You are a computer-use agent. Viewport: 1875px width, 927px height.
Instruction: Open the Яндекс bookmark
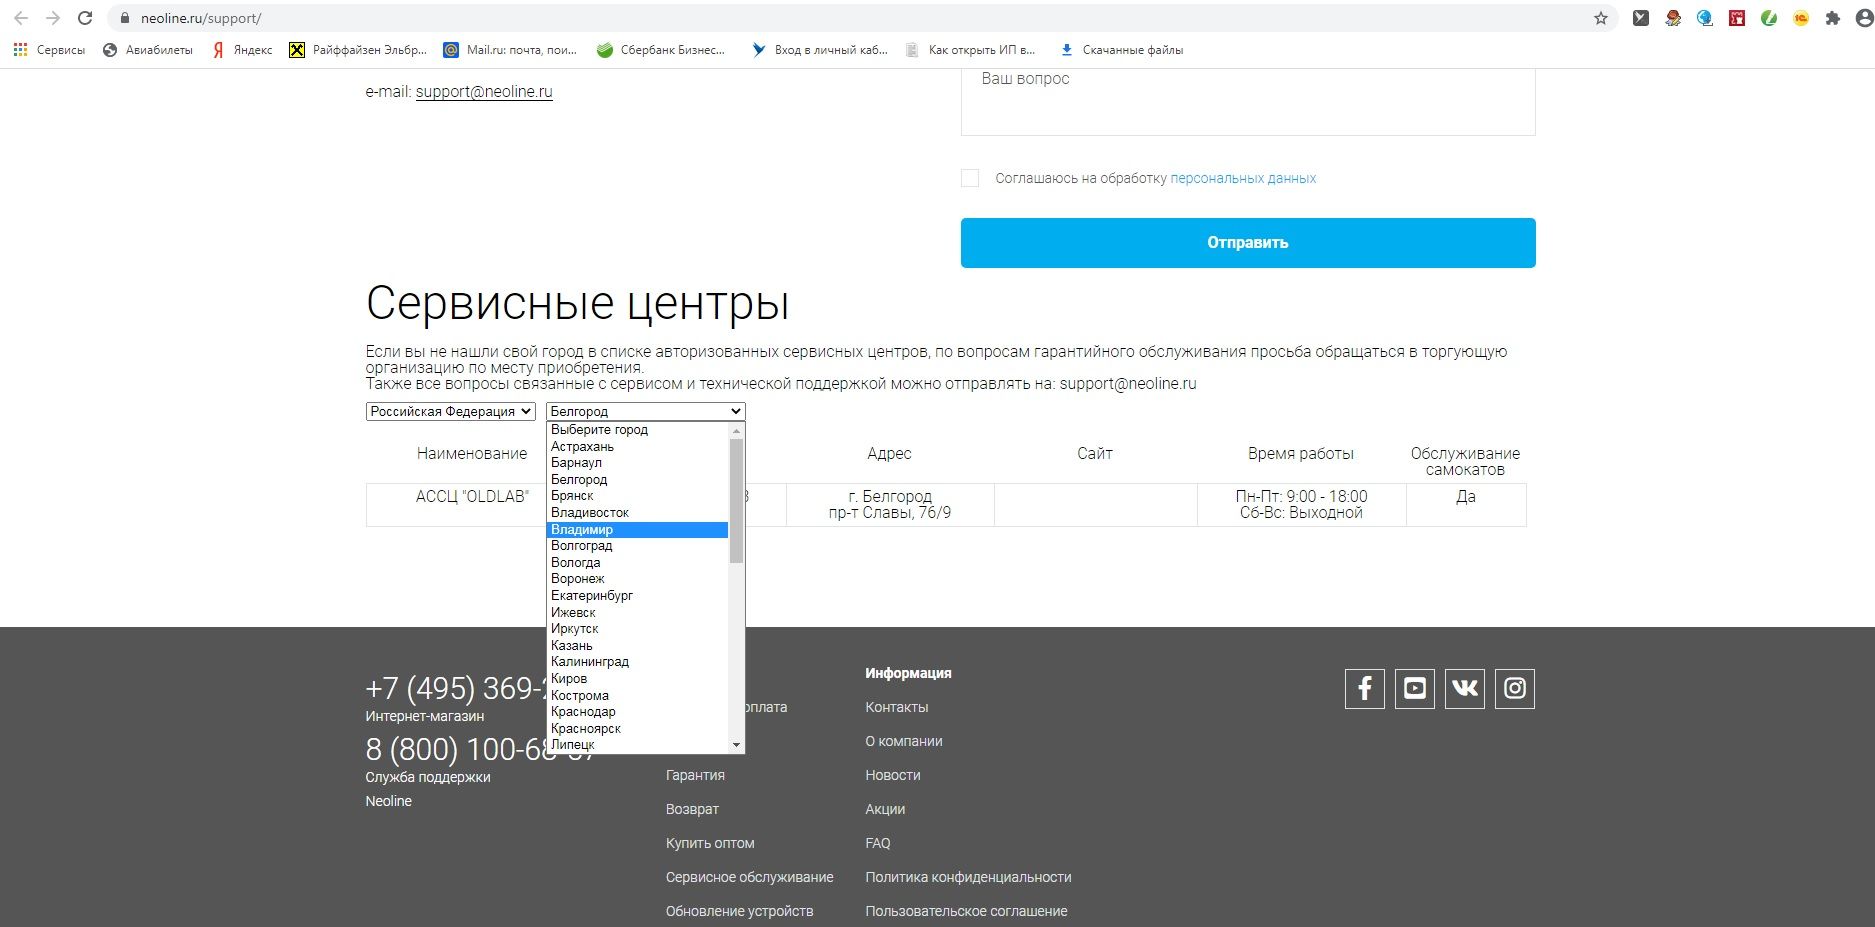242,50
